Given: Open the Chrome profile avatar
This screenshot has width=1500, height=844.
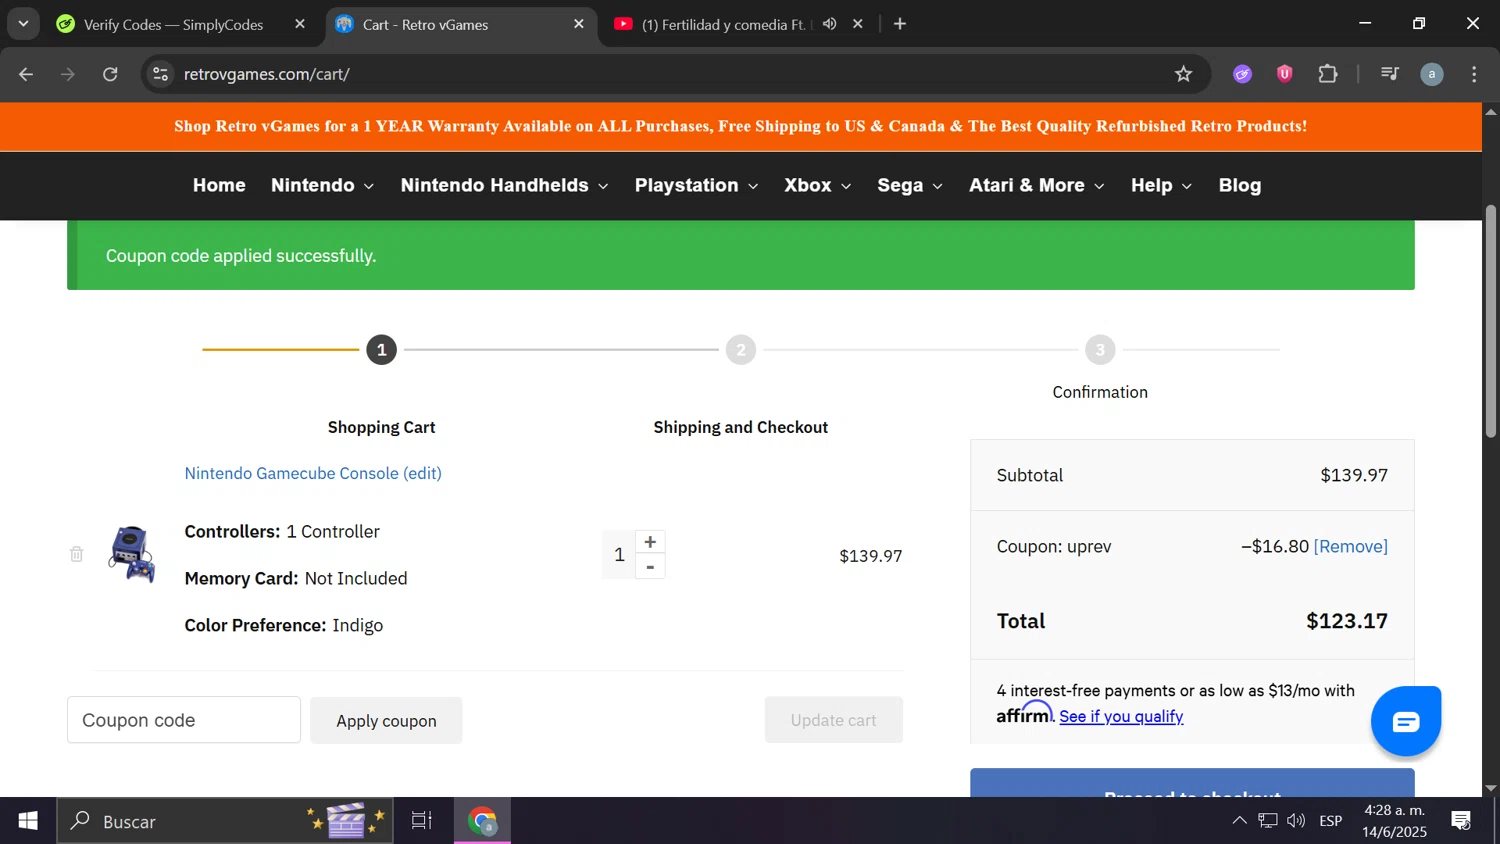Looking at the screenshot, I should 1431,74.
